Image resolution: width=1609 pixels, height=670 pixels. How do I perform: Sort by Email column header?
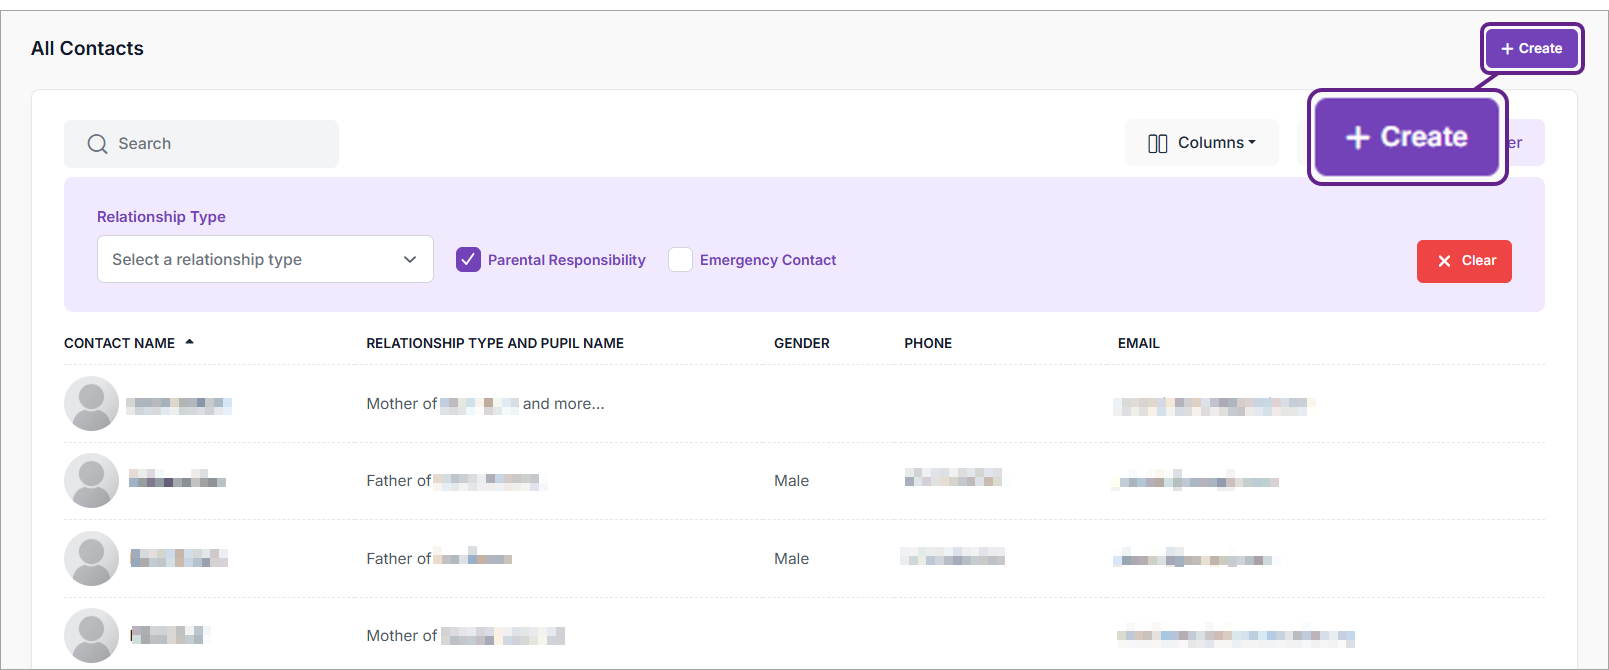coord(1138,343)
